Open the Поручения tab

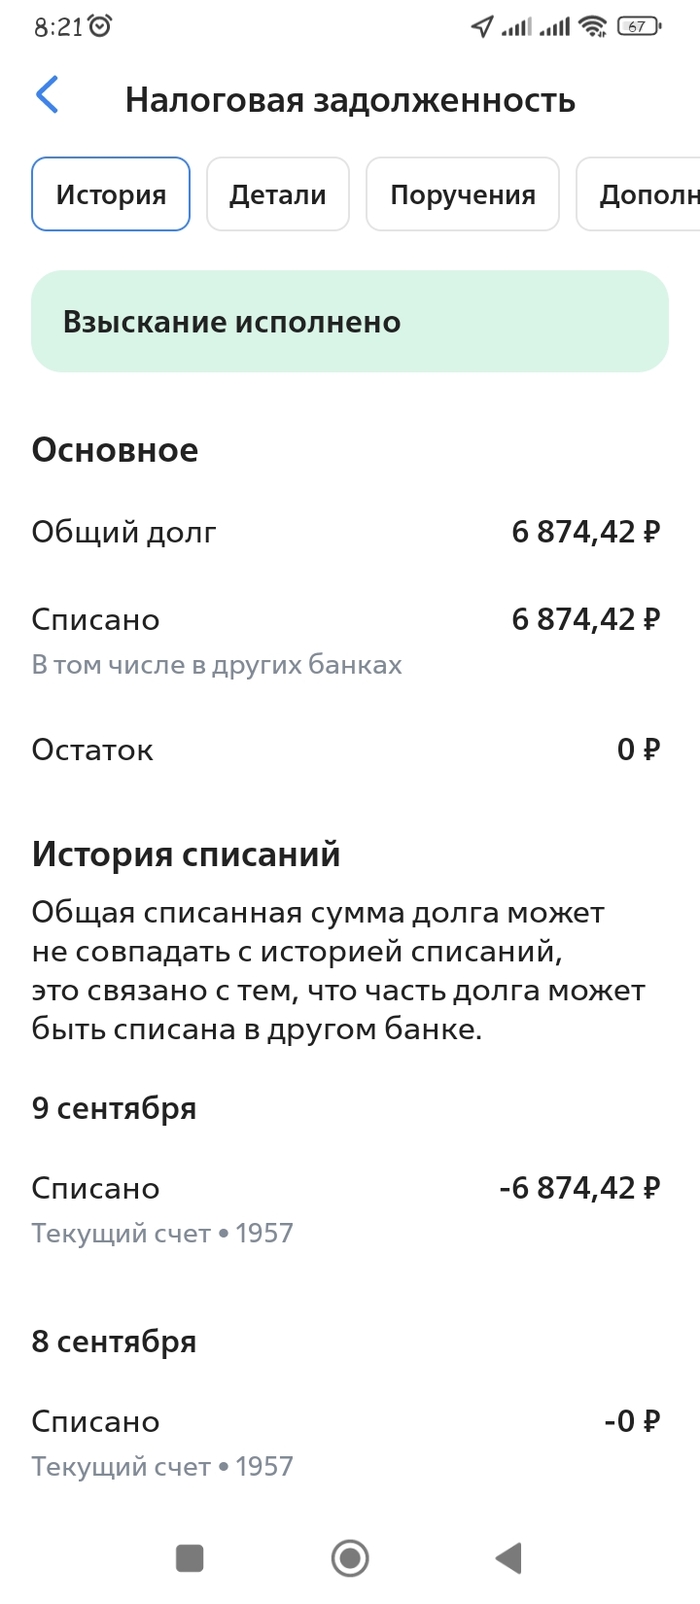point(462,194)
